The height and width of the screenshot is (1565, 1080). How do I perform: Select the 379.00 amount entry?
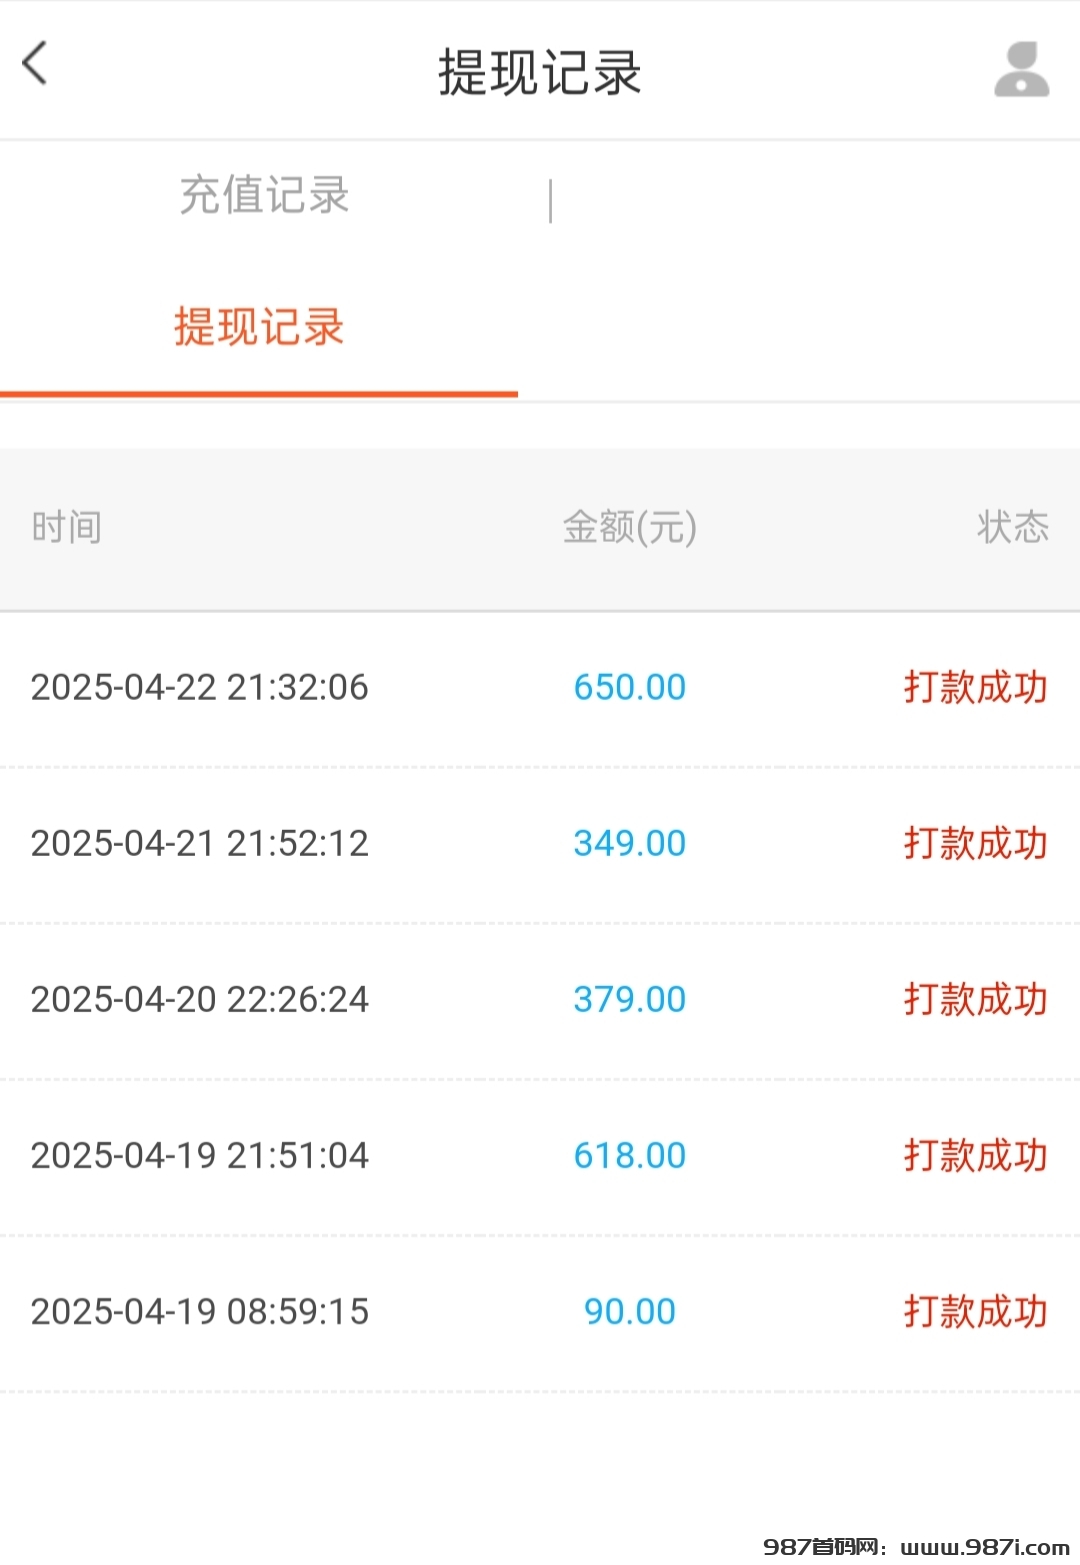[x=630, y=1000]
